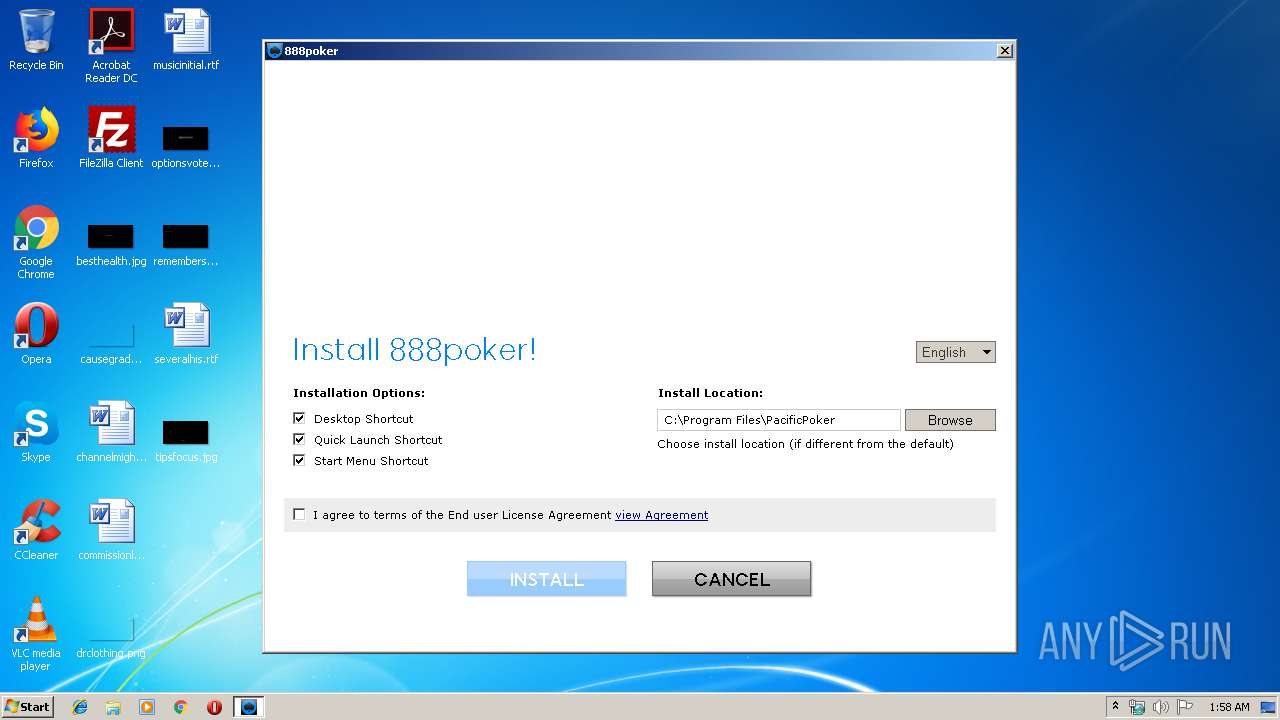
Task: Select optionsvote file on desktop
Action: [186, 146]
